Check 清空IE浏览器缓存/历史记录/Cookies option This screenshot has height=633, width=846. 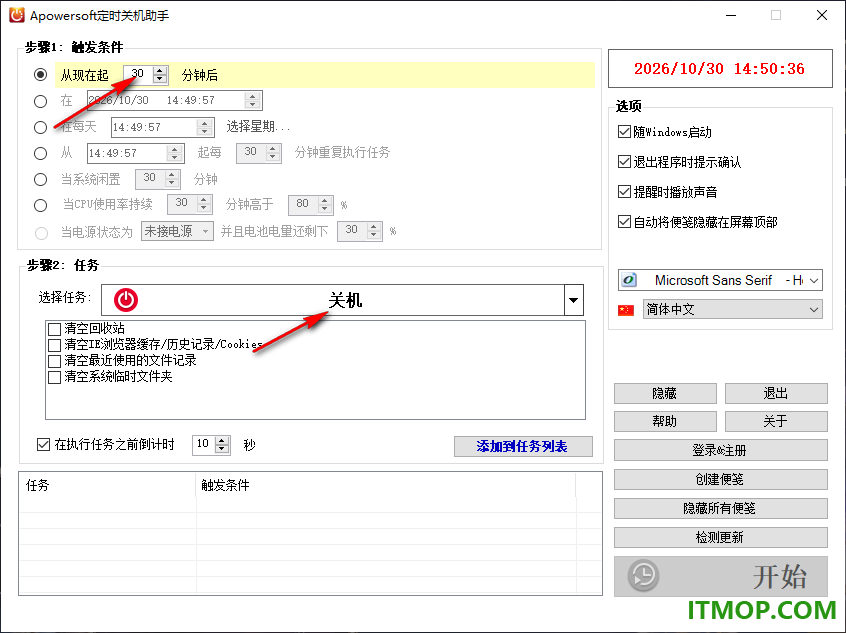click(x=54, y=344)
